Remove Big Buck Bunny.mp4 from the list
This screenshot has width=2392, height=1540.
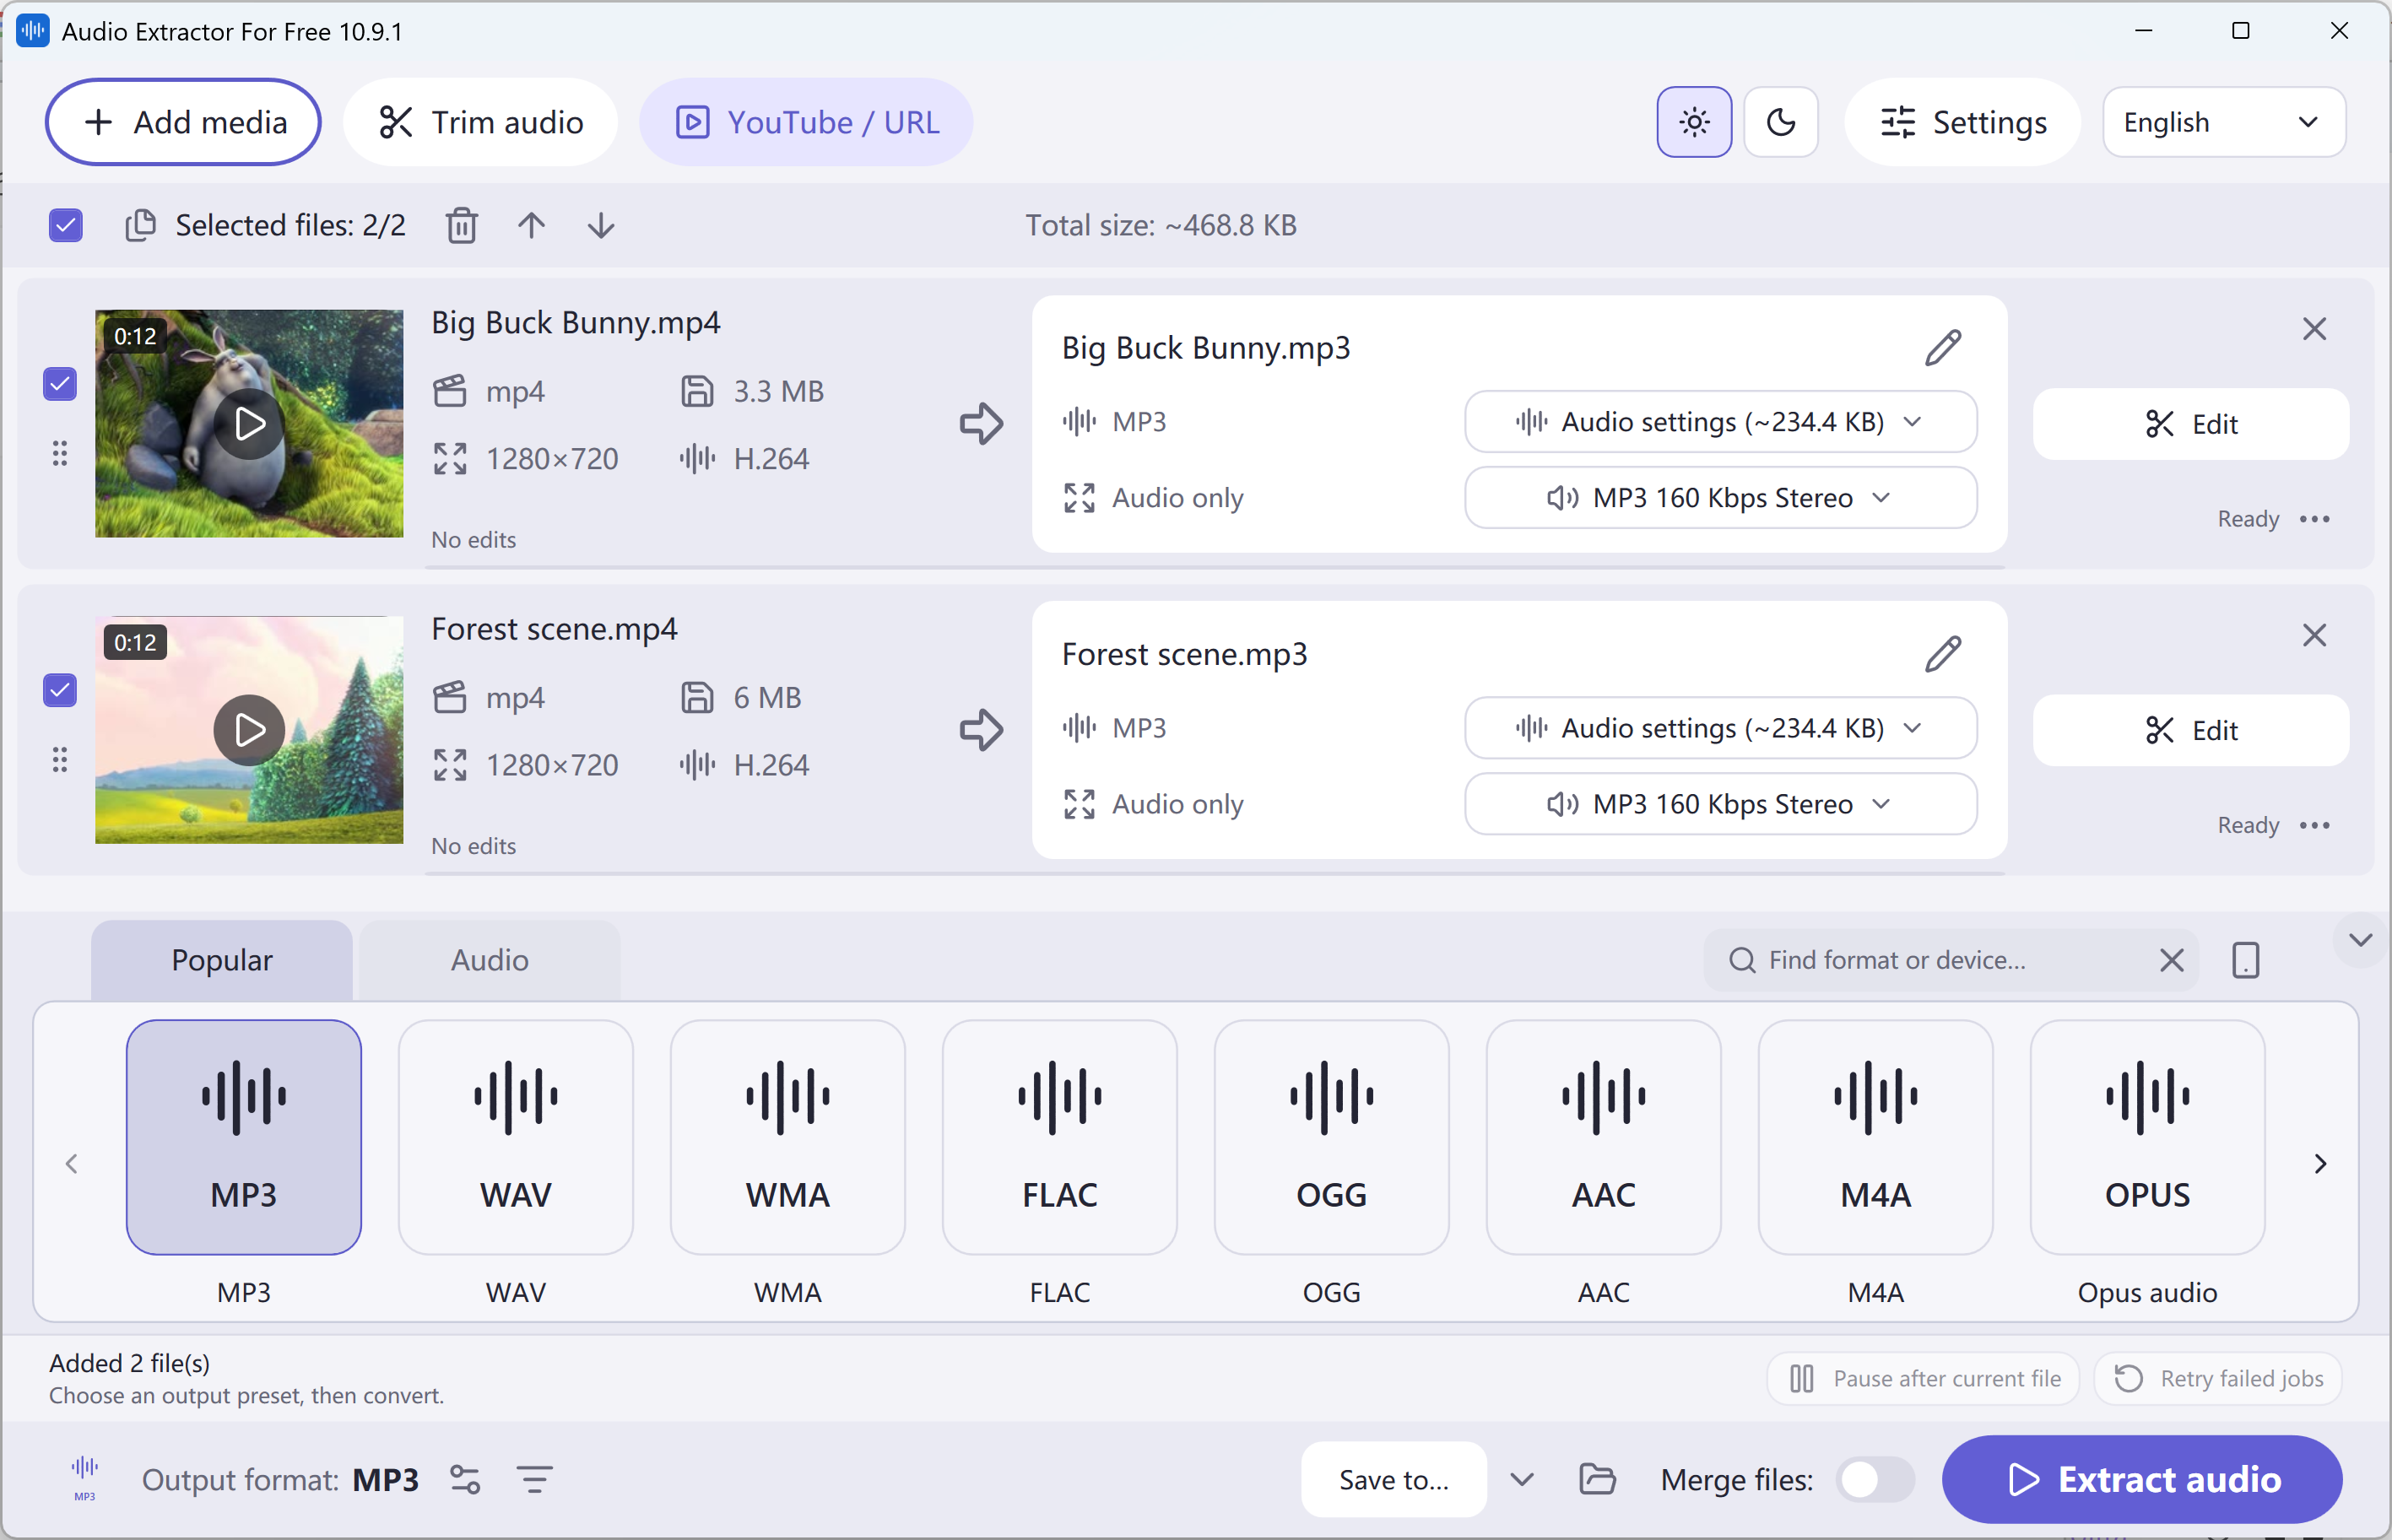pyautogui.click(x=2314, y=329)
